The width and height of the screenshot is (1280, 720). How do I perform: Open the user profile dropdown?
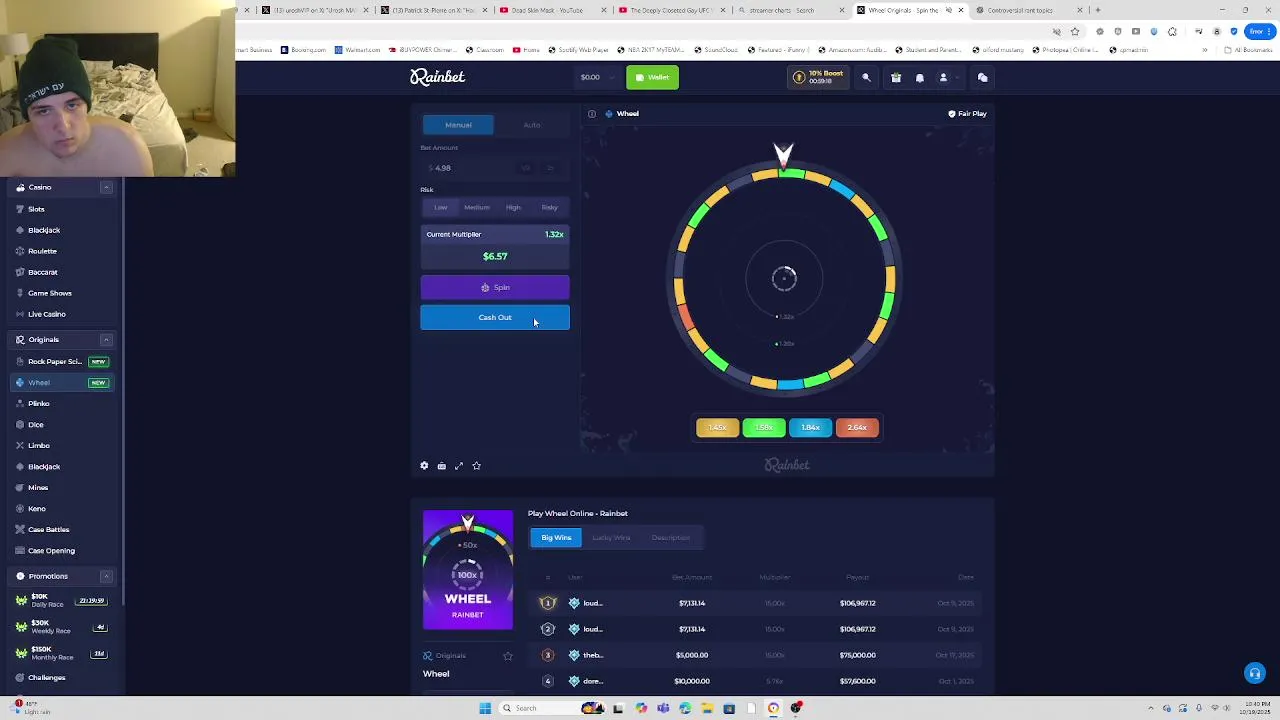pos(947,77)
